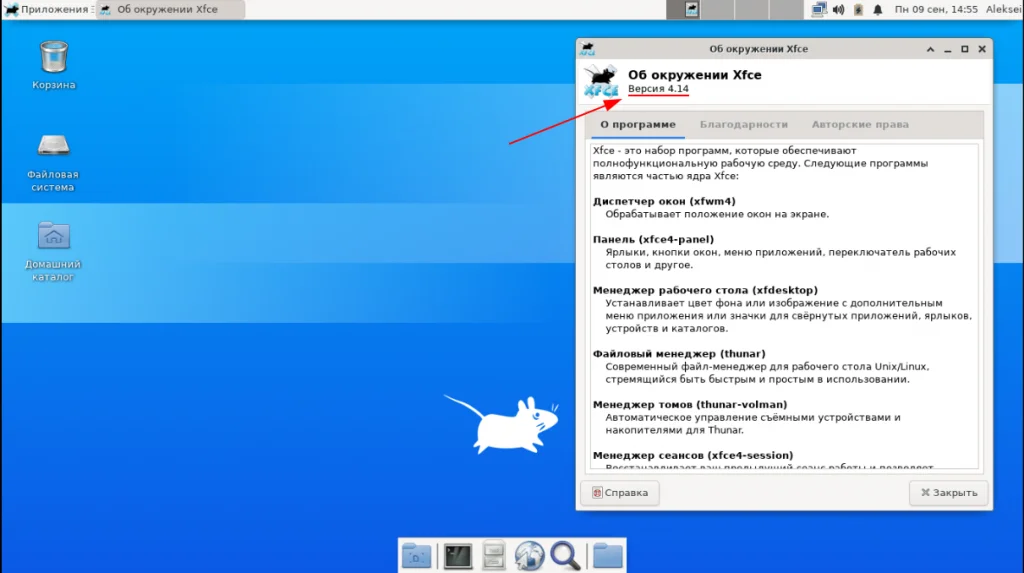The width and height of the screenshot is (1024, 573).
Task: Click the Диспетчер окон (xfwm4) heading
Action: coord(664,201)
